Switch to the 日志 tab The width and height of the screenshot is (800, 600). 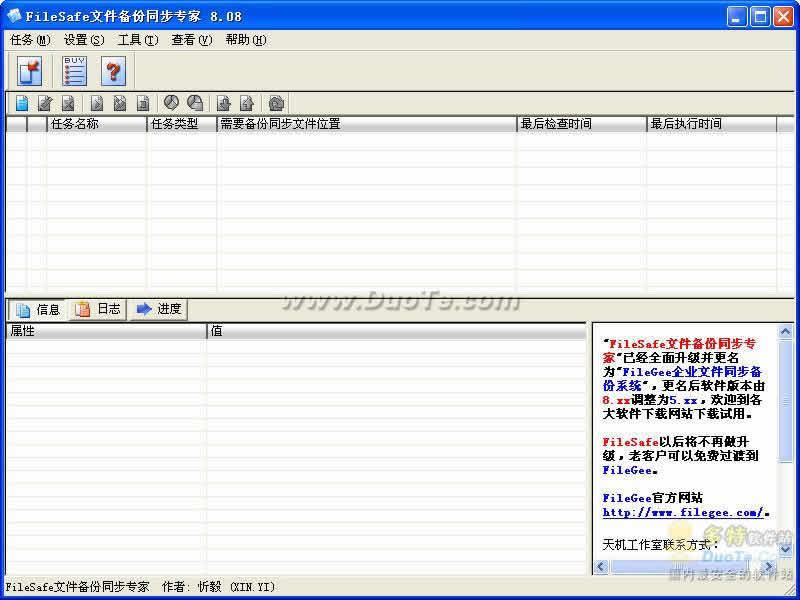pos(97,309)
